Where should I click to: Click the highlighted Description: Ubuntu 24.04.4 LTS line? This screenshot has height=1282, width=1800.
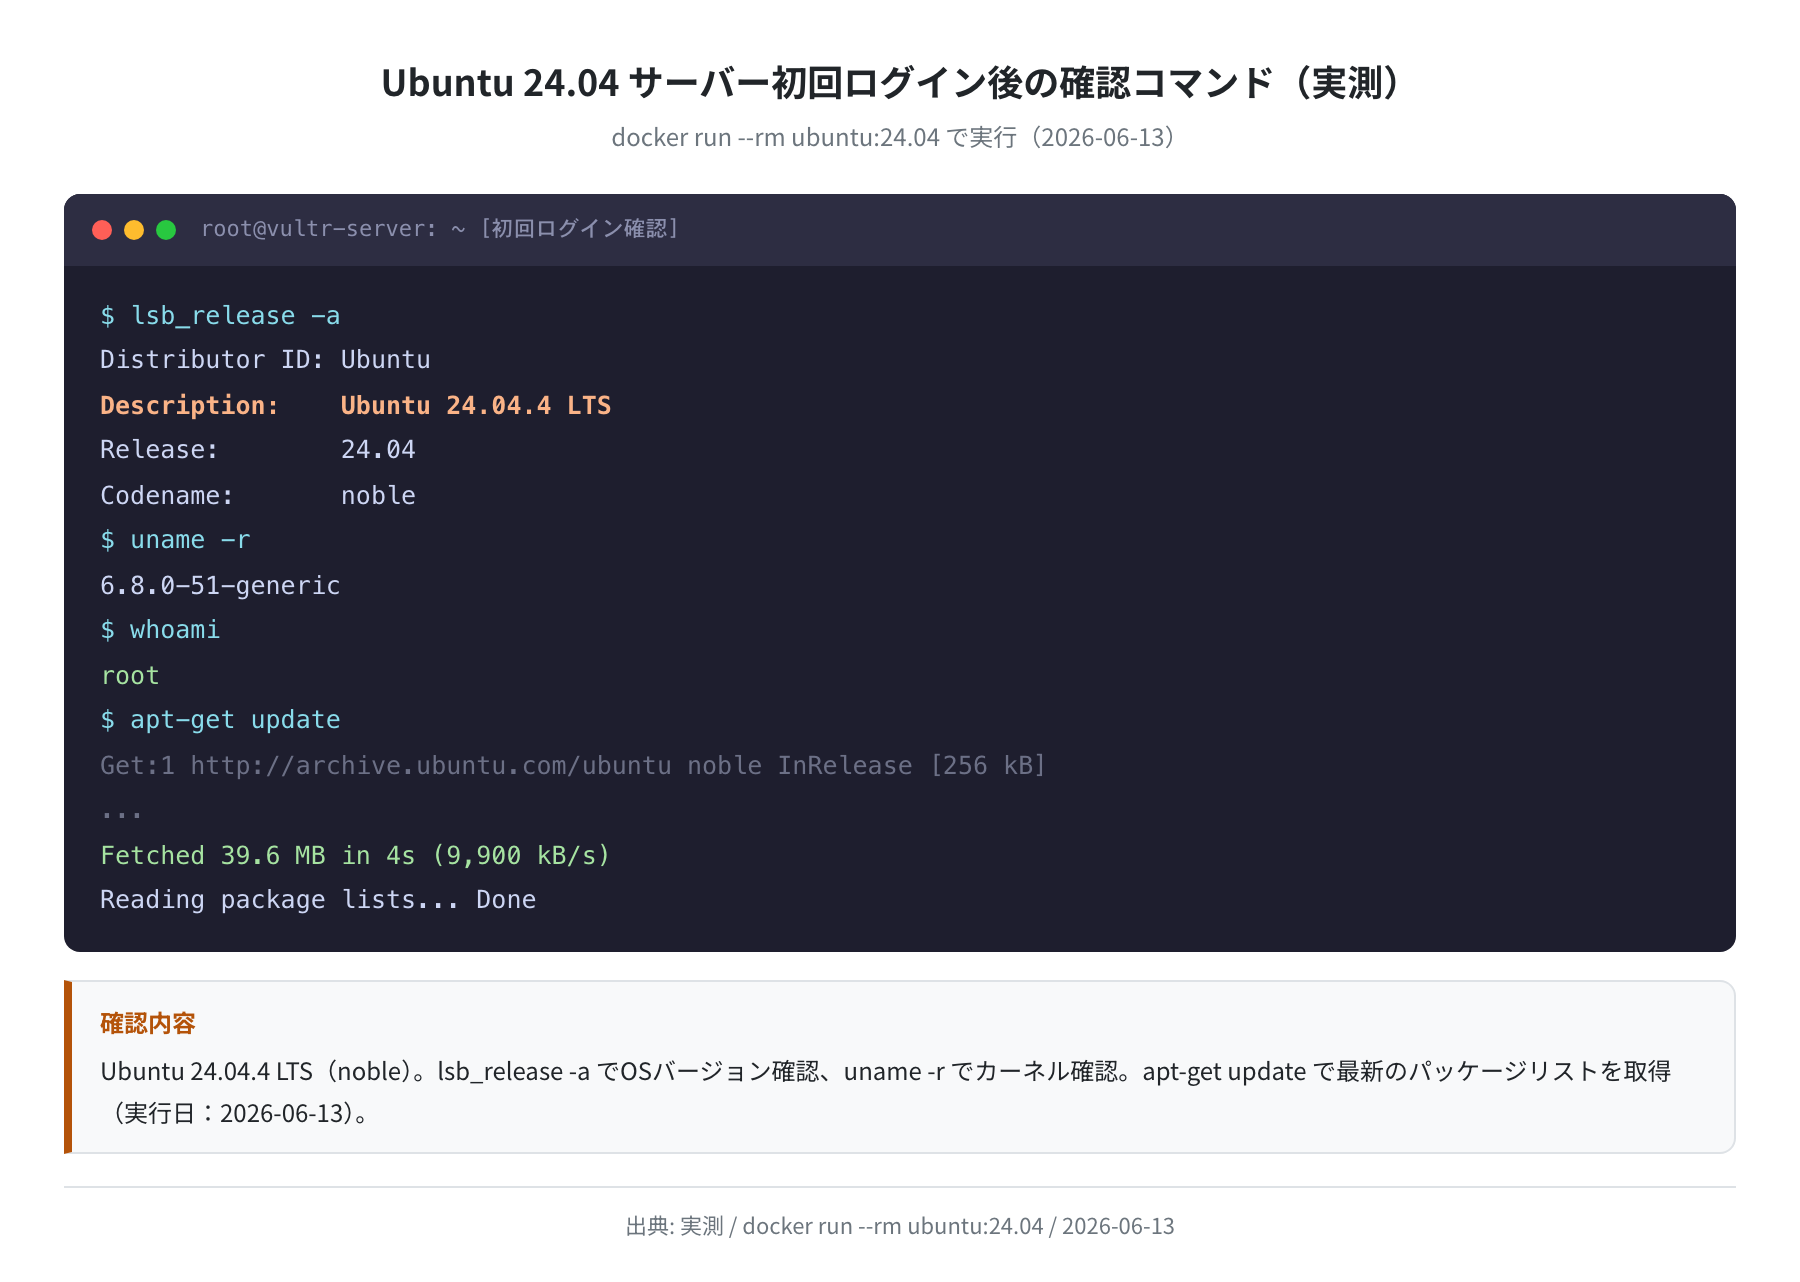[x=356, y=405]
